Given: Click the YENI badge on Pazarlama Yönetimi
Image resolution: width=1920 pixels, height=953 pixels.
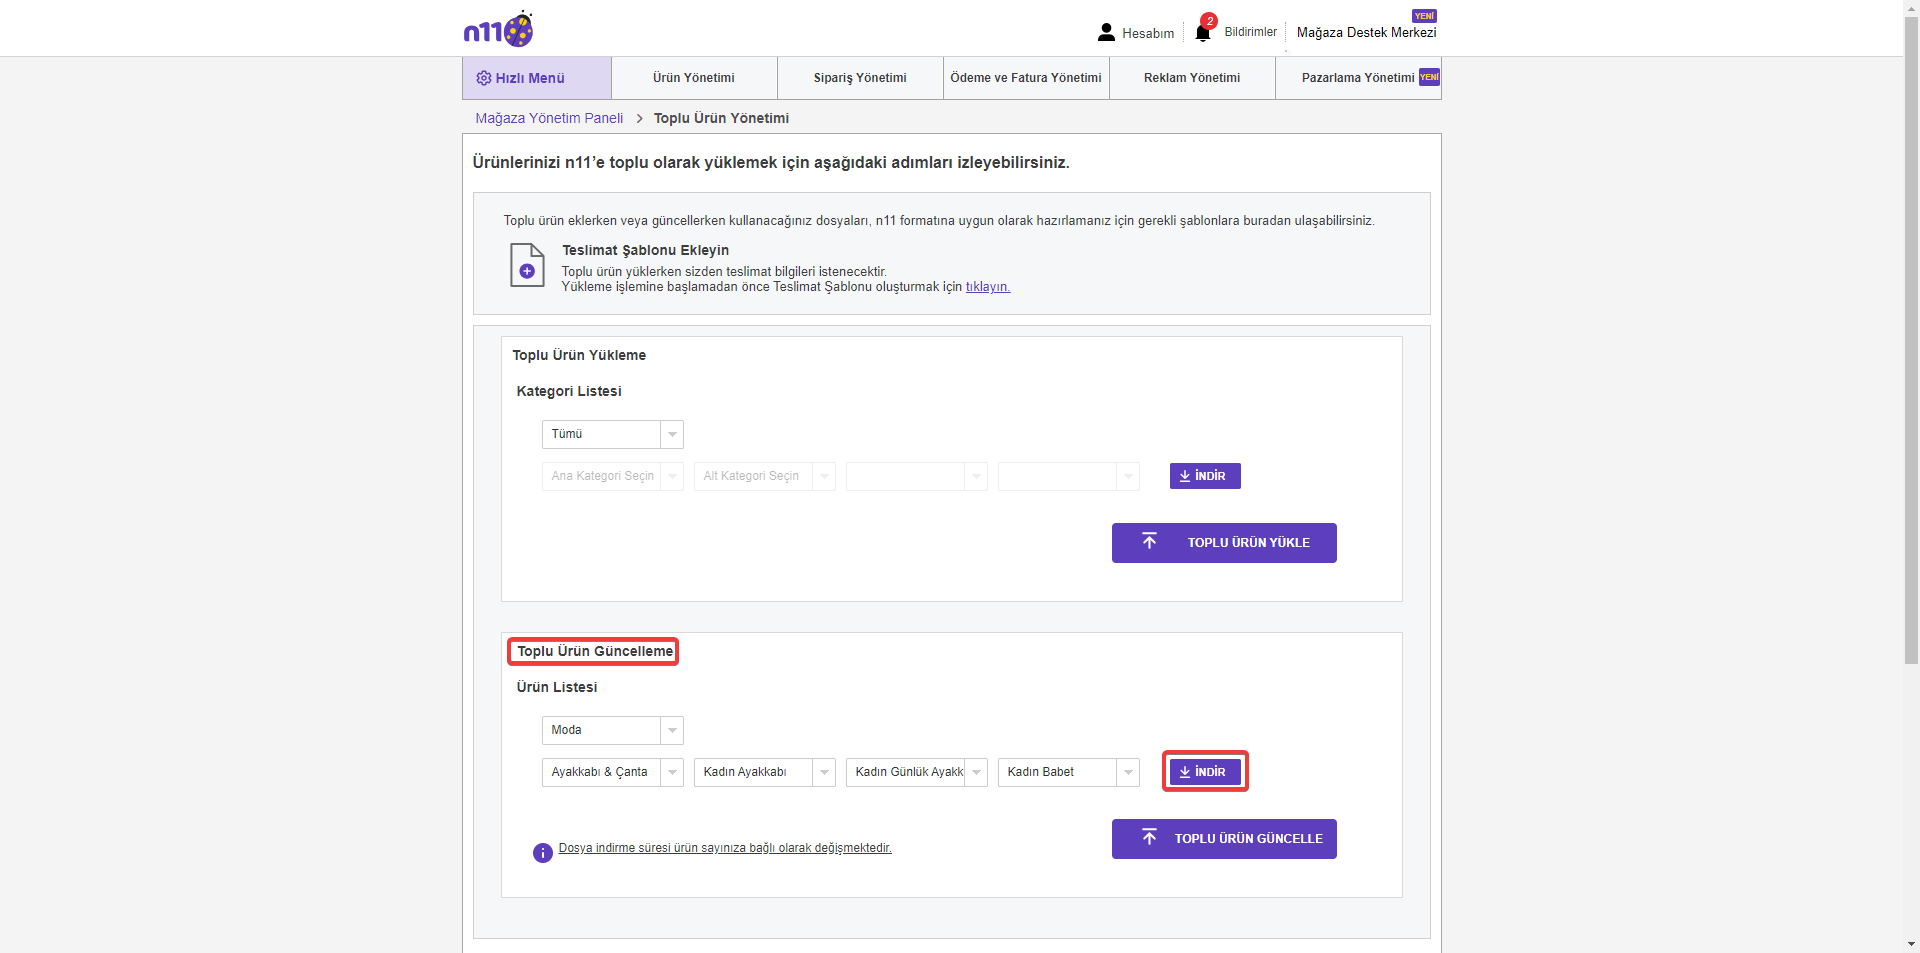Looking at the screenshot, I should coord(1429,77).
